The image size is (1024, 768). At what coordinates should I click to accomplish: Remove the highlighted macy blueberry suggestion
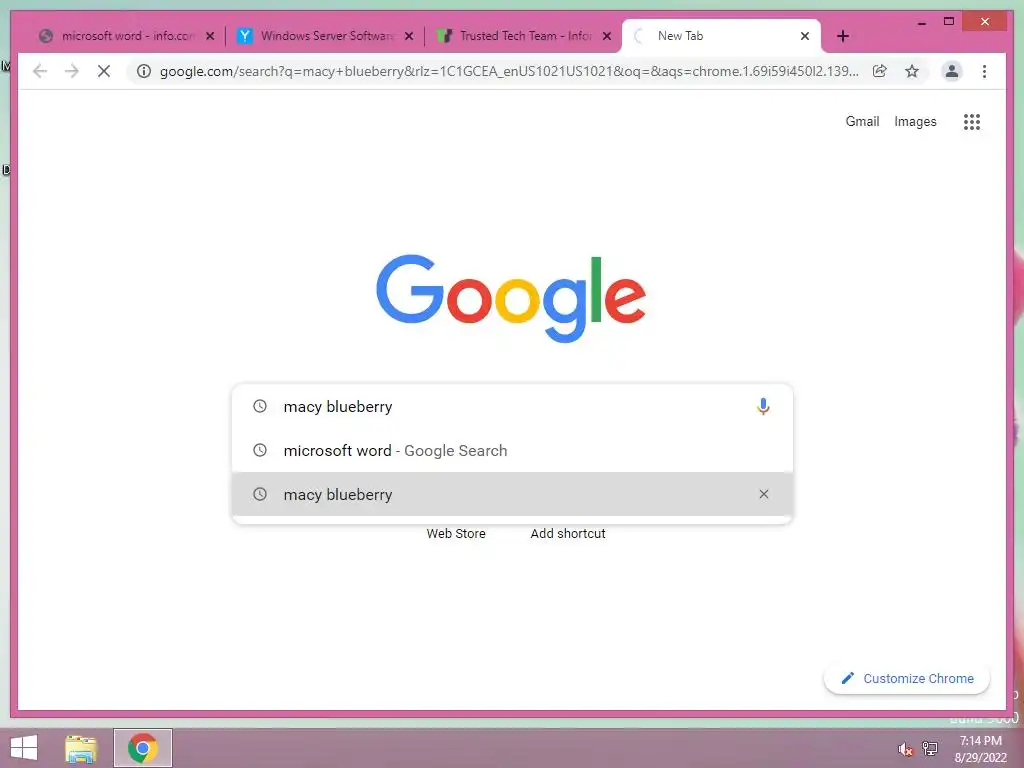[763, 494]
